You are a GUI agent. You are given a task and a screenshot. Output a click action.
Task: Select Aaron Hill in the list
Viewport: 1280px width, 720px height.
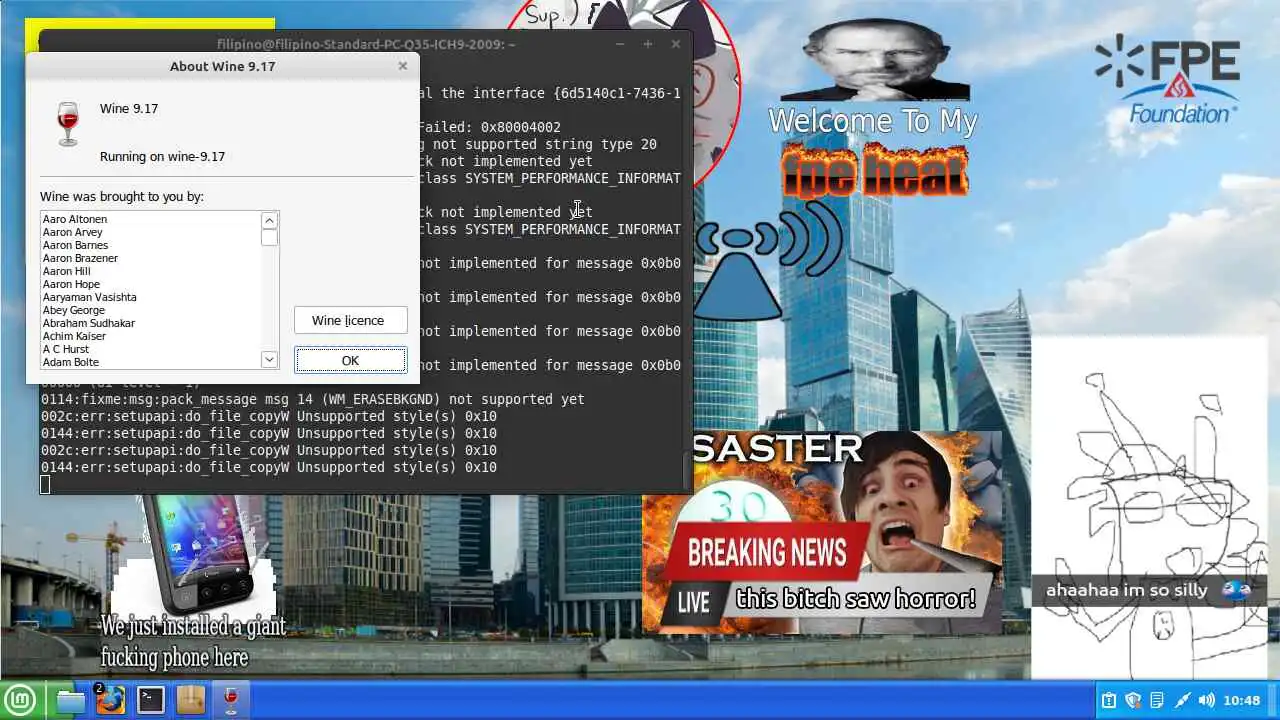tap(151, 271)
